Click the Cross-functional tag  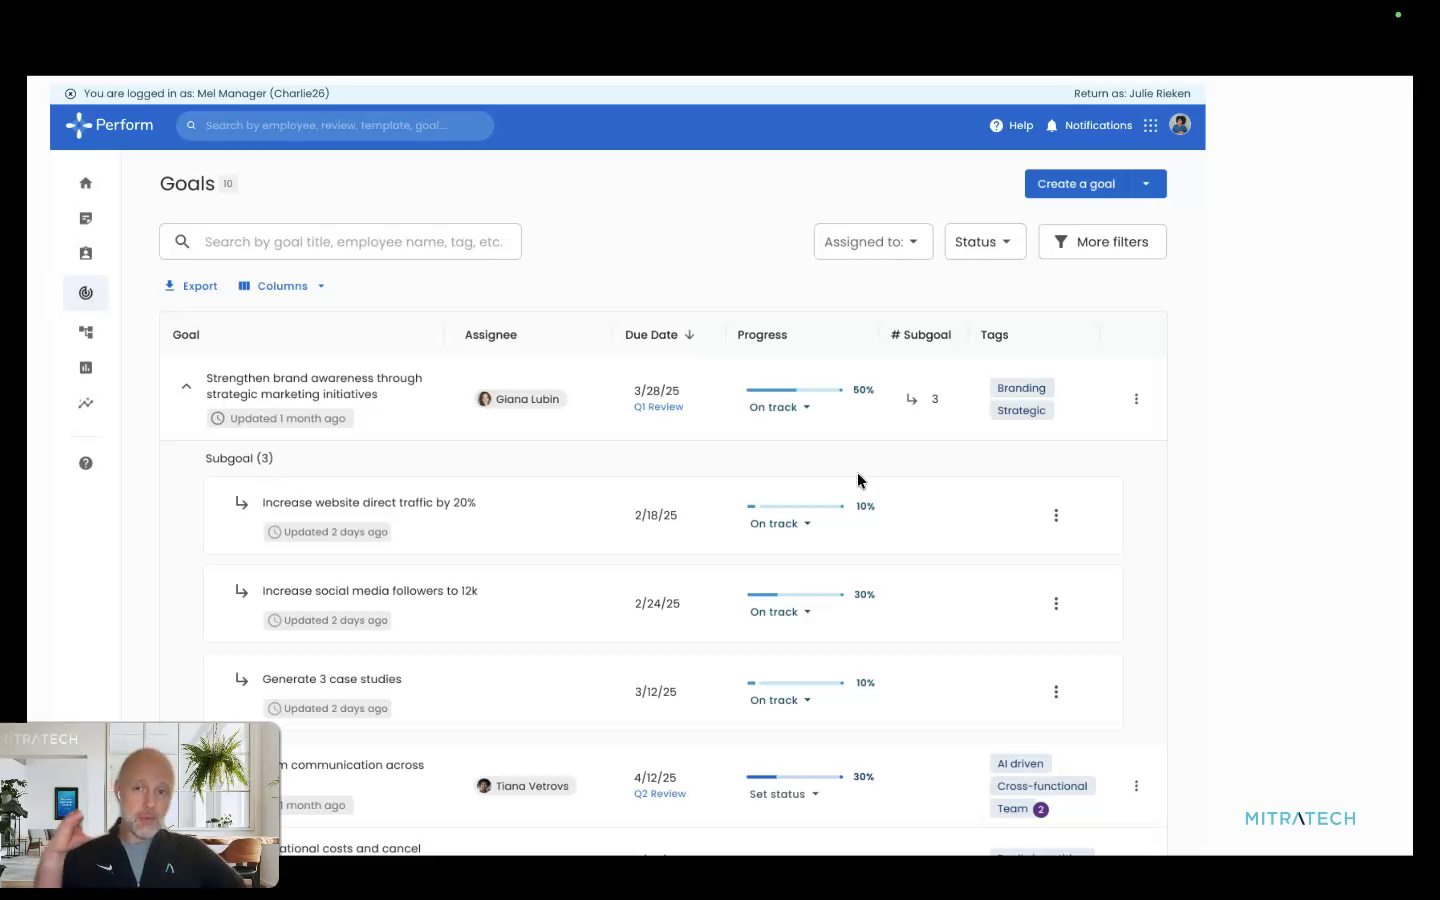pyautogui.click(x=1042, y=786)
